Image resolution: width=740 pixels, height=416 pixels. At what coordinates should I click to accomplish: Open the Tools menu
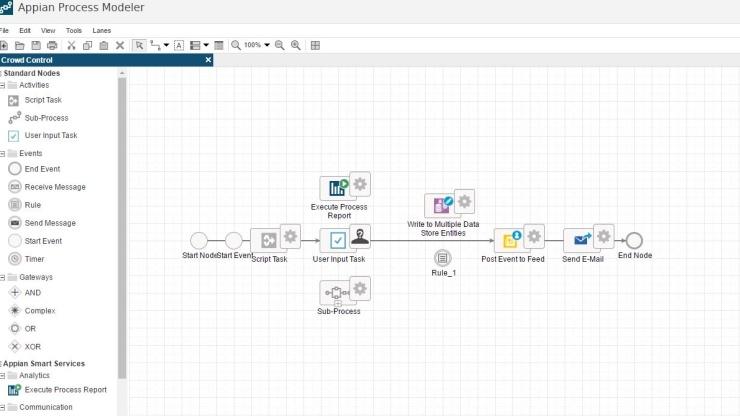point(74,30)
